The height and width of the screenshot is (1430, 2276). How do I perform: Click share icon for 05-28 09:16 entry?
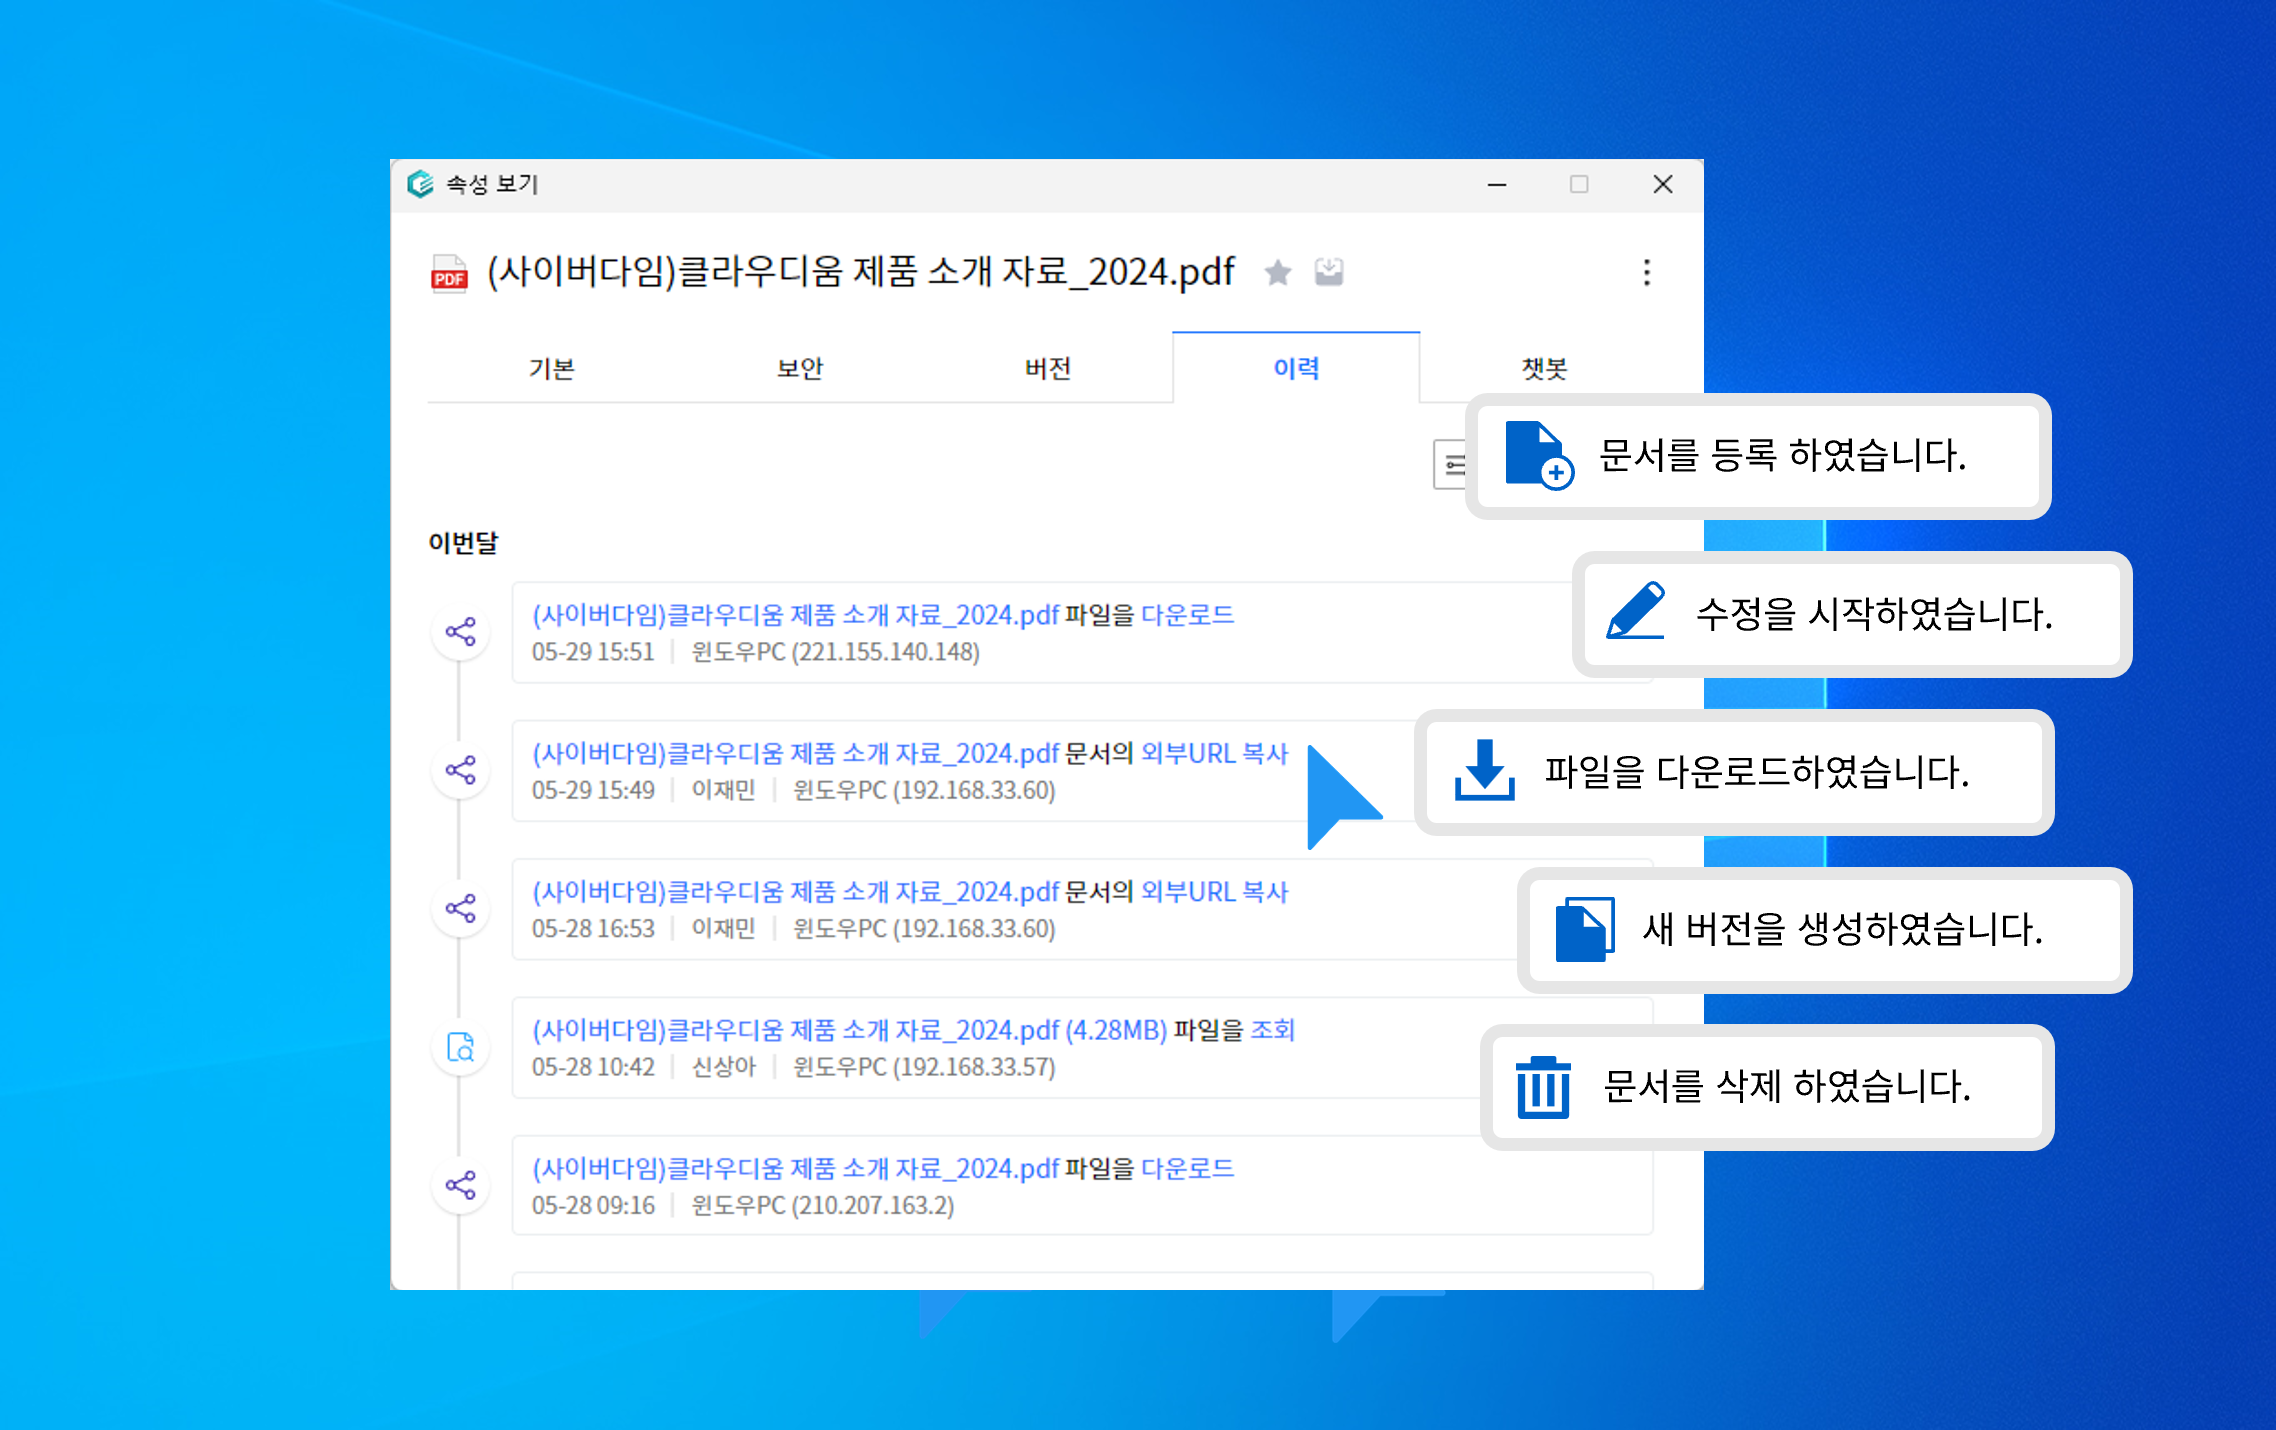click(460, 1185)
